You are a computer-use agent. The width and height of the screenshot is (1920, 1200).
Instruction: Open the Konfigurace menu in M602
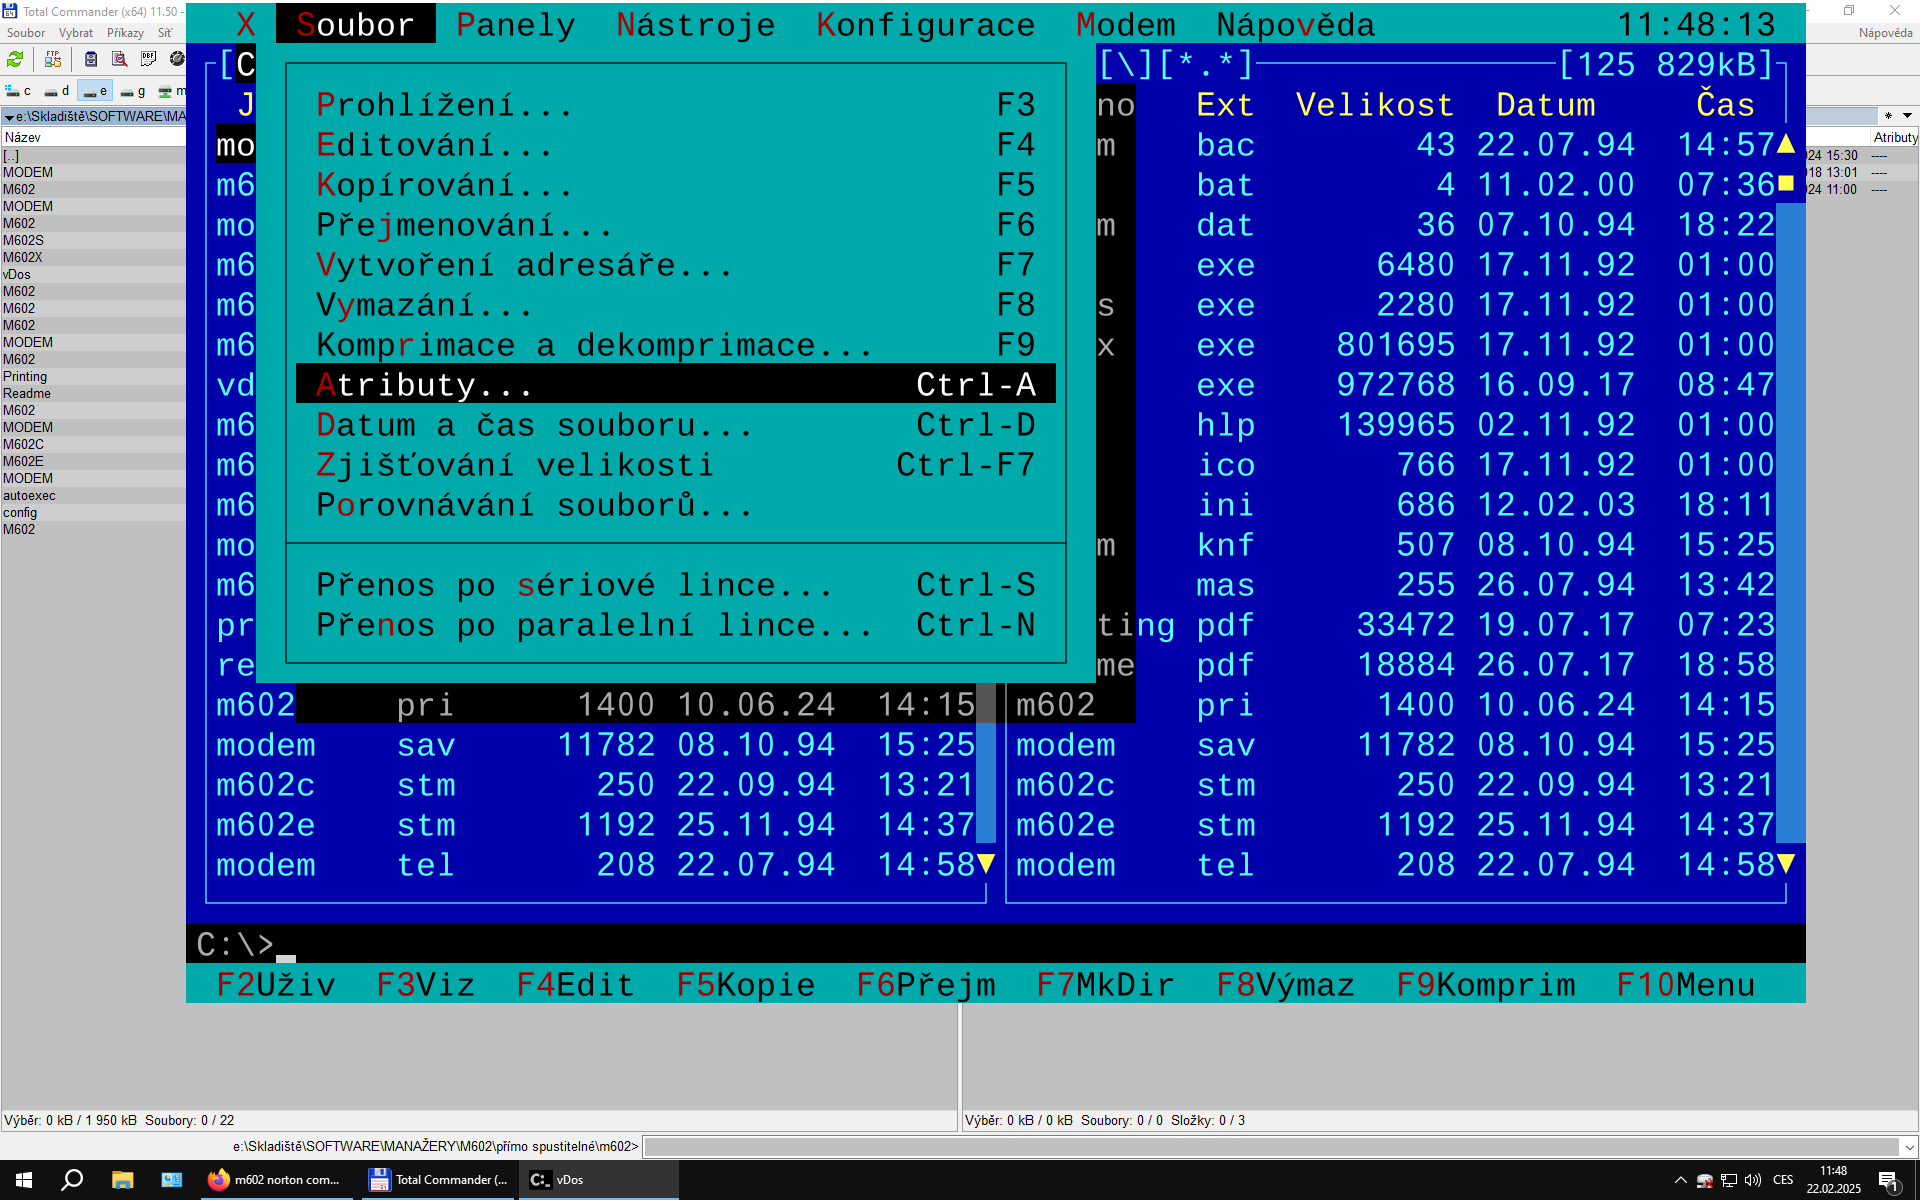tap(925, 24)
